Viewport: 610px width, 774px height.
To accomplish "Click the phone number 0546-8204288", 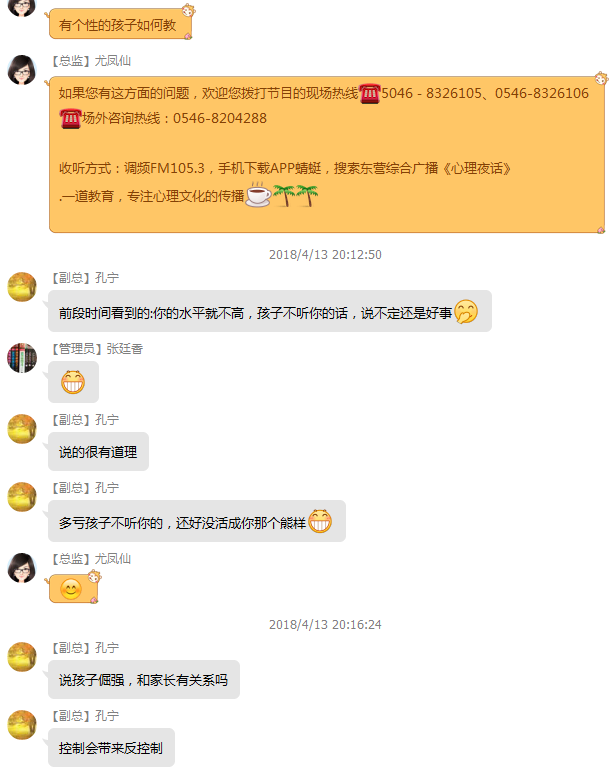I will click(220, 118).
